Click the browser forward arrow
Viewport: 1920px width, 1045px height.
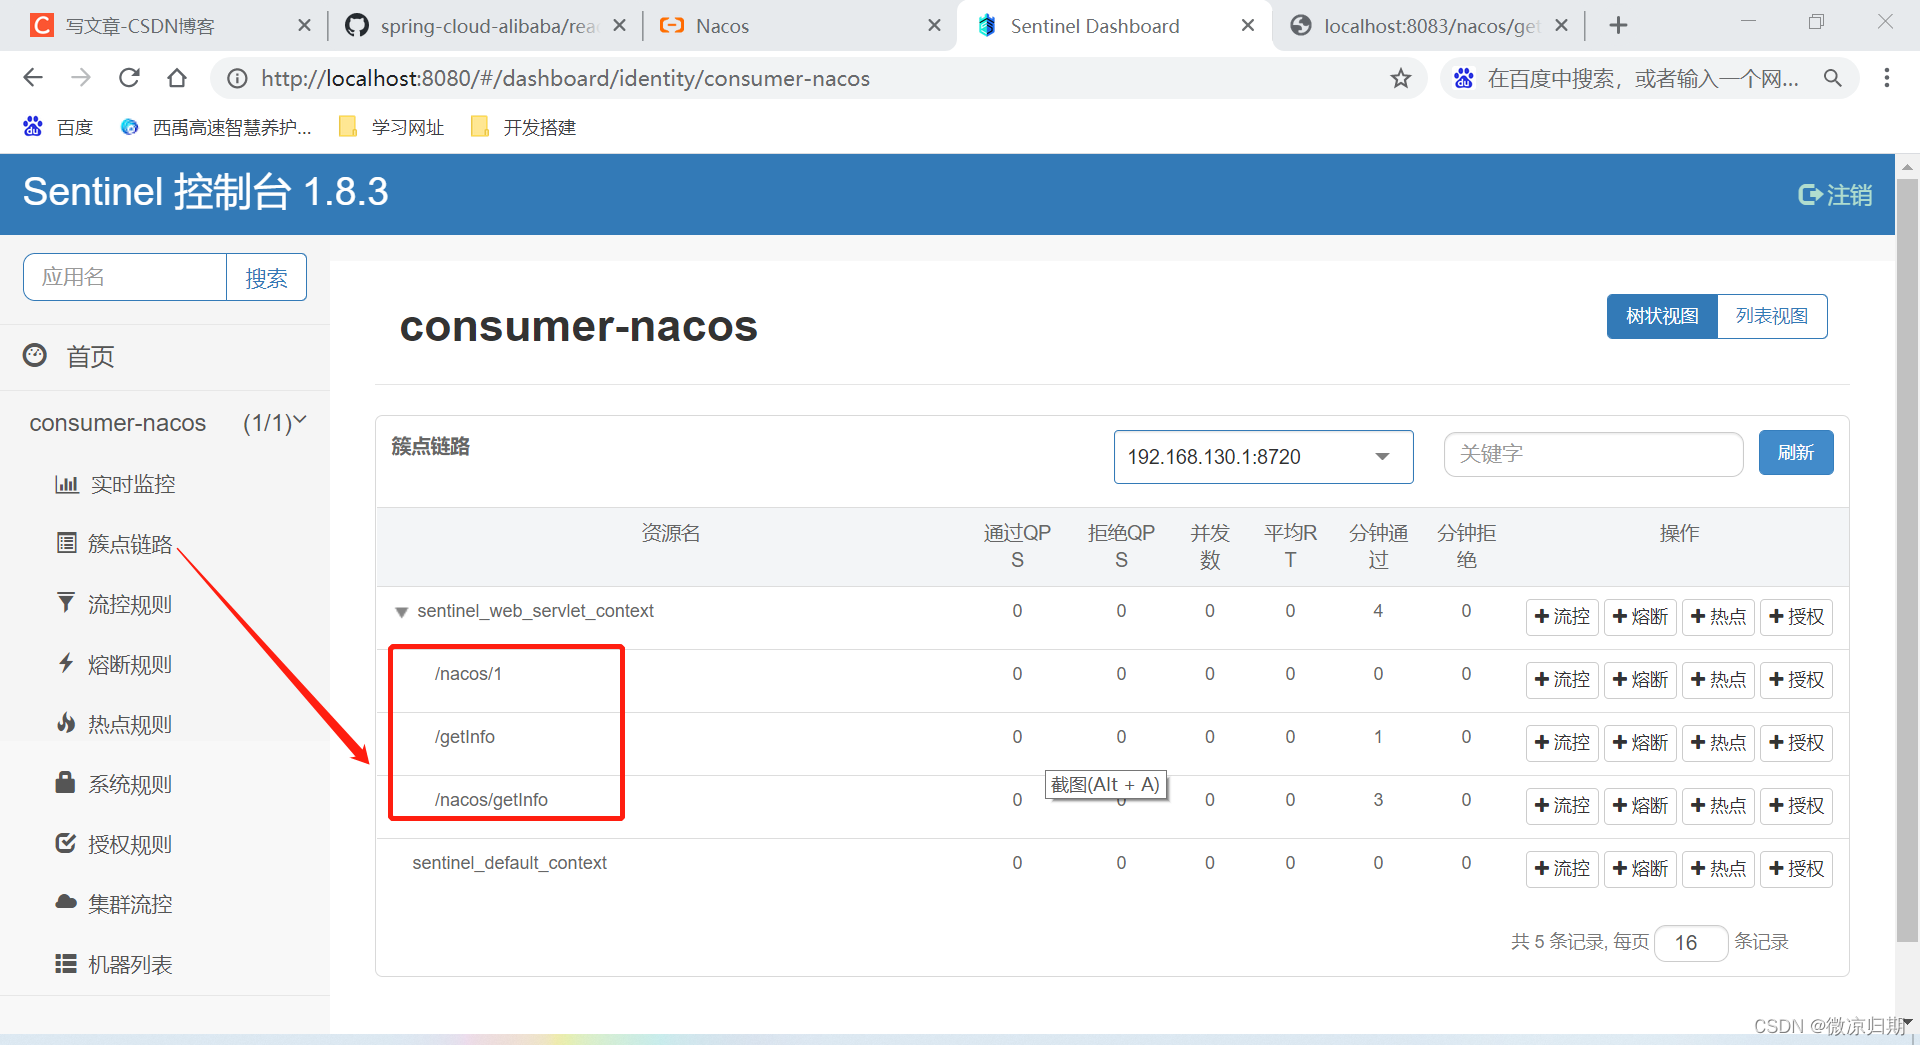tap(81, 78)
